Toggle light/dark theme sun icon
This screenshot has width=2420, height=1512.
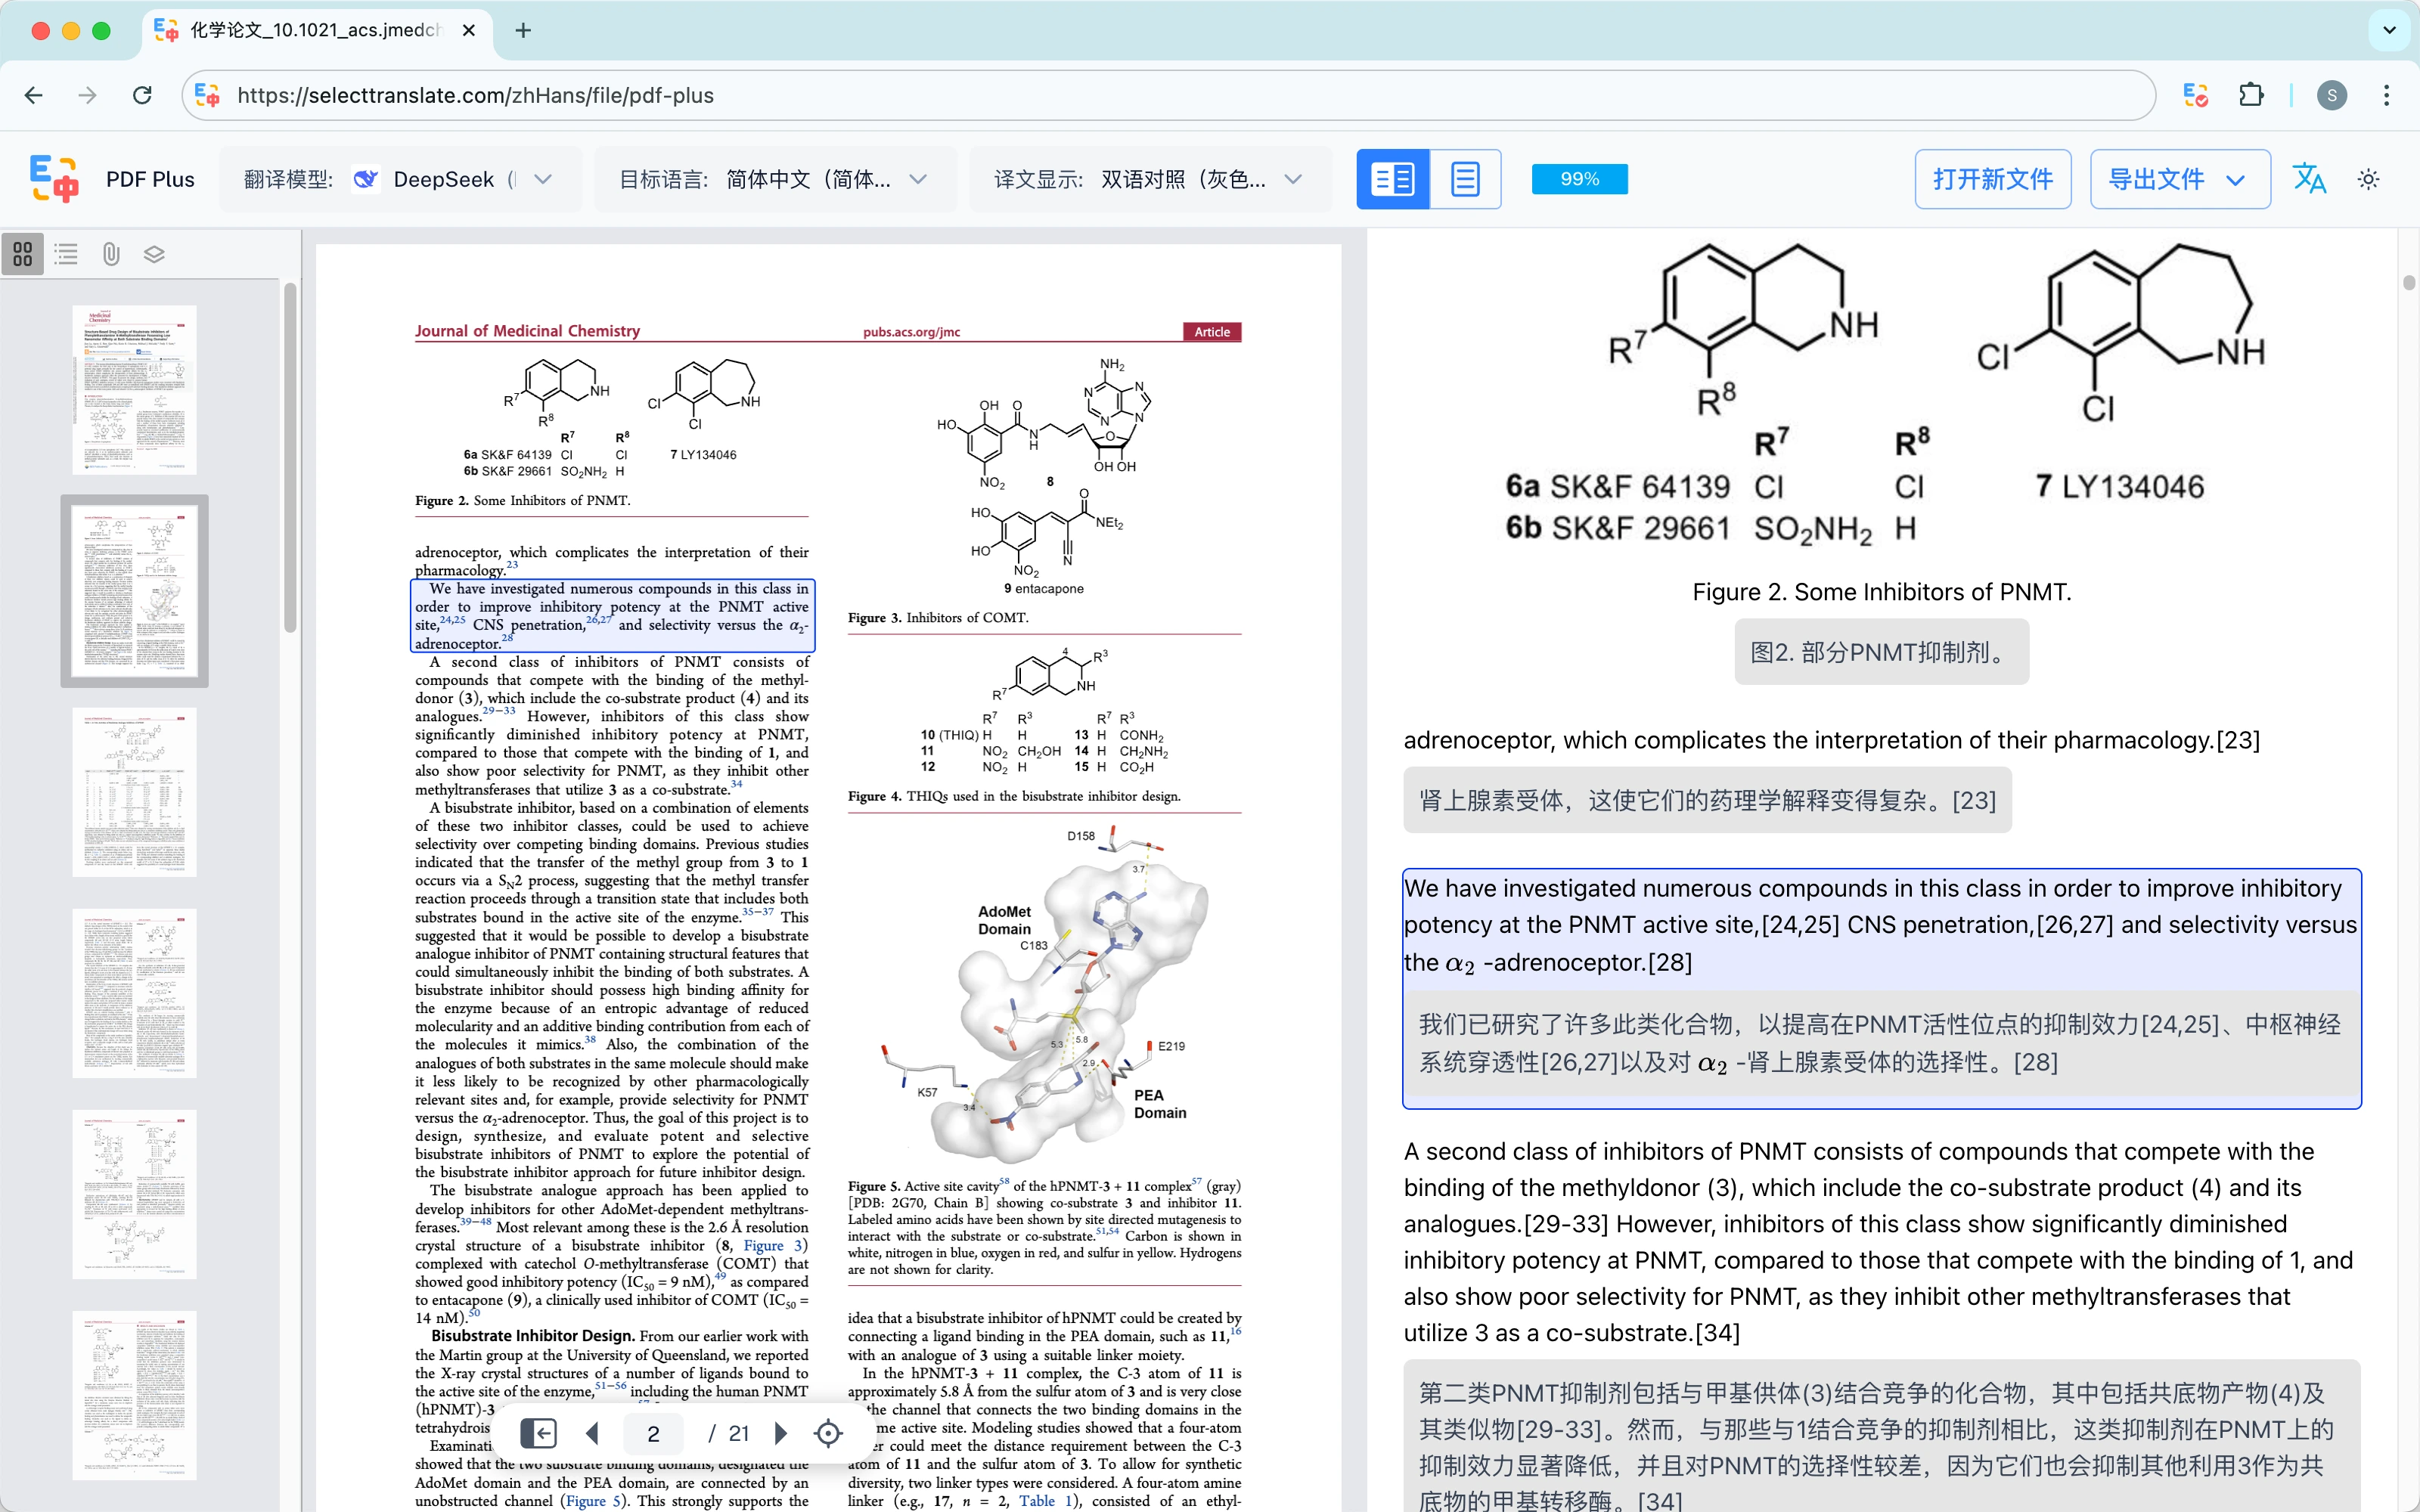(2368, 179)
